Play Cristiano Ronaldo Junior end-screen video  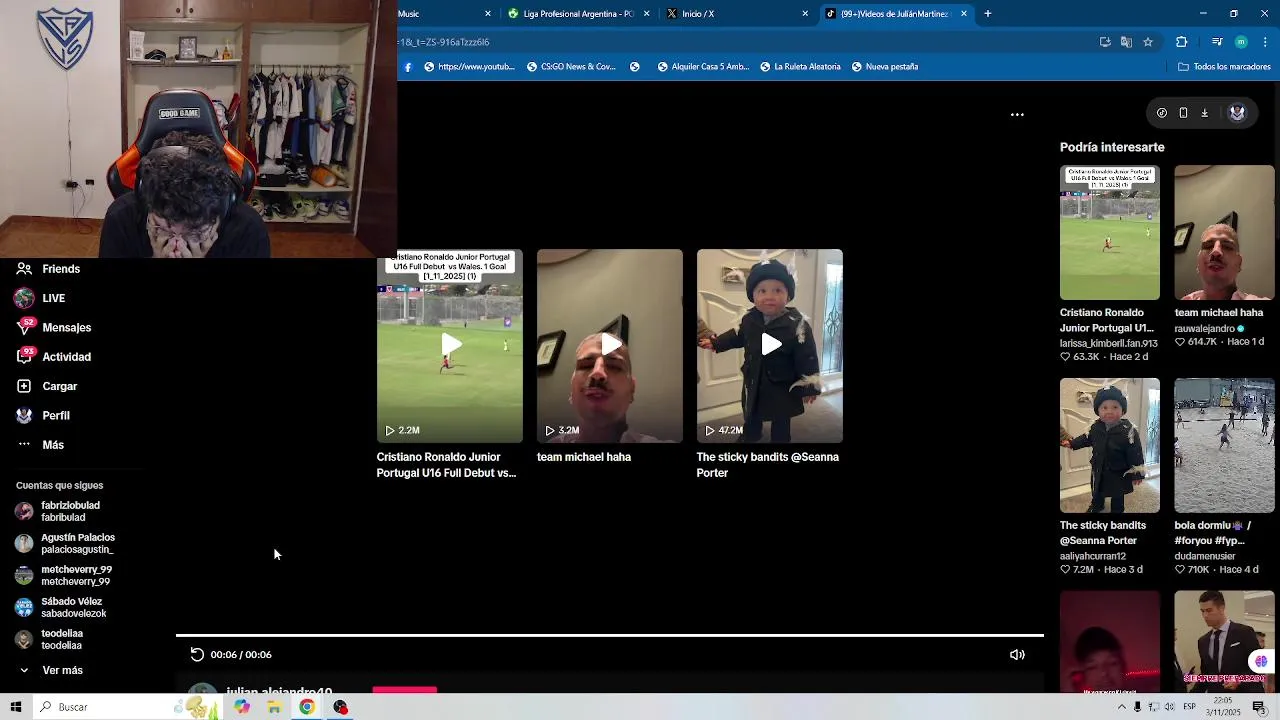[x=449, y=345]
